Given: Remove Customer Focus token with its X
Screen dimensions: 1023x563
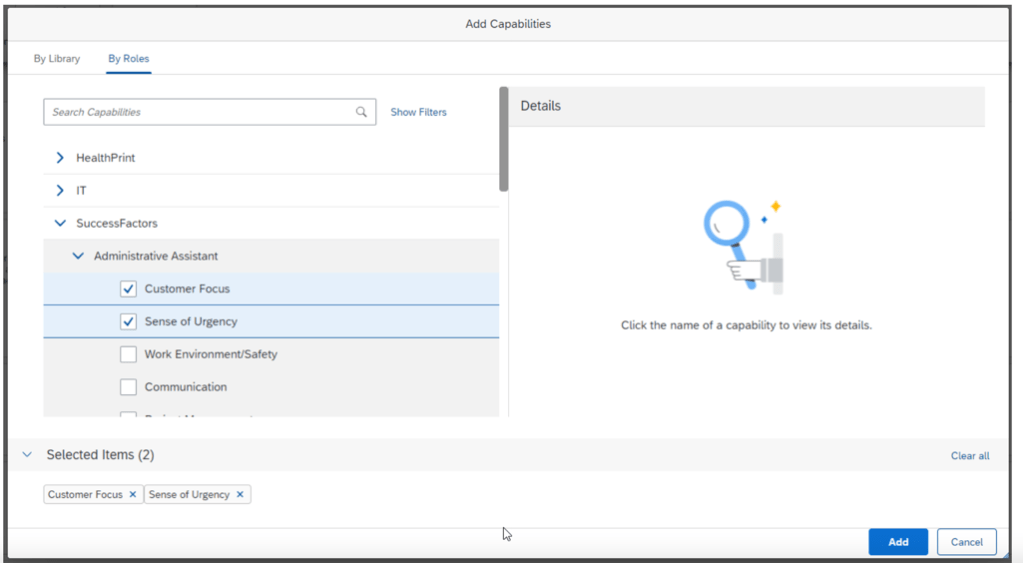Looking at the screenshot, I should point(132,495).
